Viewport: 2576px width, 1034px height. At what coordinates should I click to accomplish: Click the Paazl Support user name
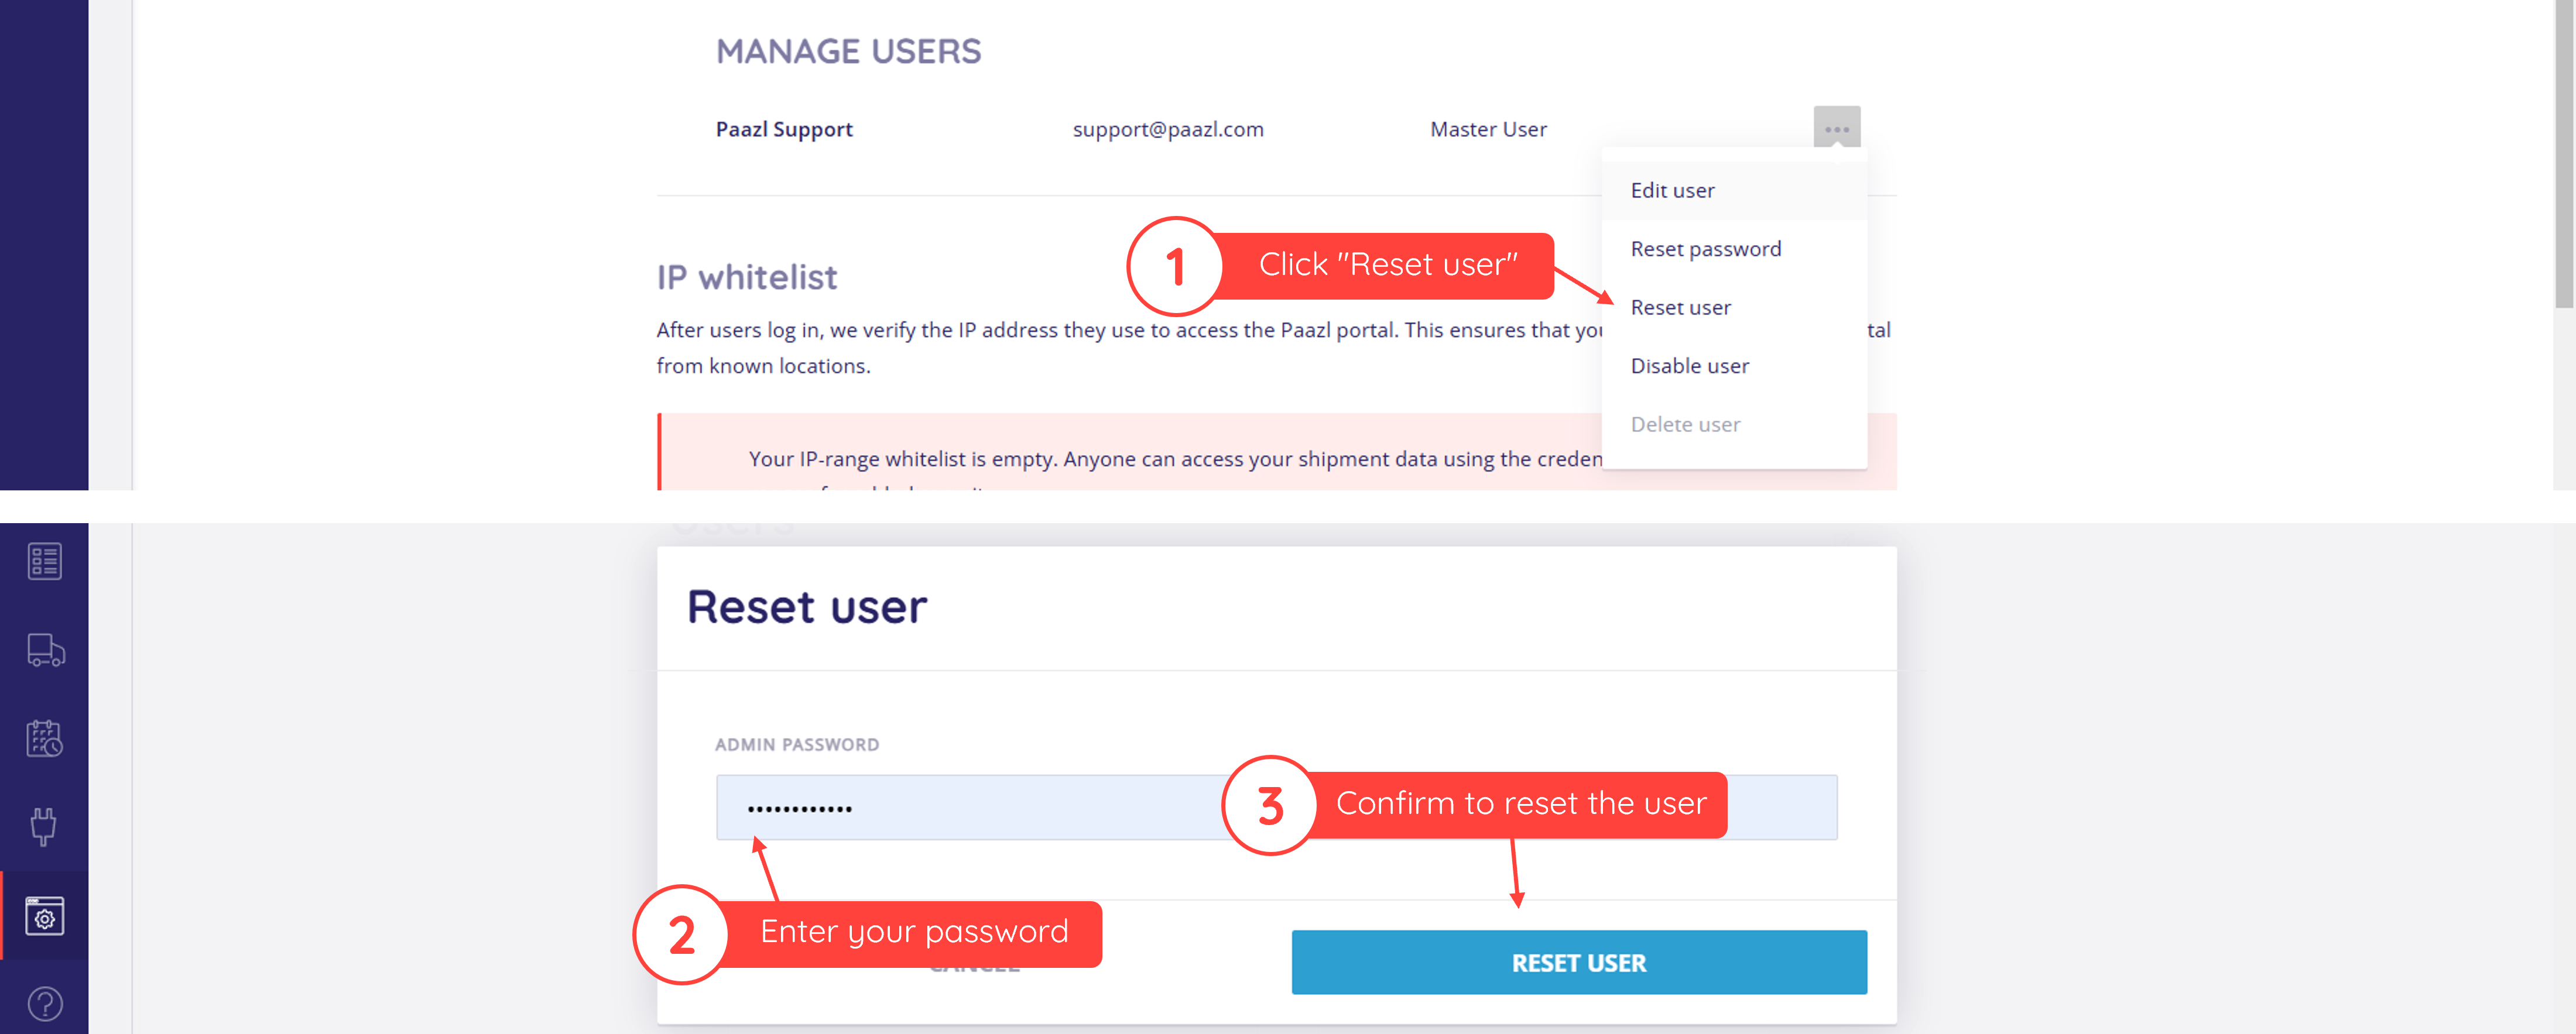[783, 129]
